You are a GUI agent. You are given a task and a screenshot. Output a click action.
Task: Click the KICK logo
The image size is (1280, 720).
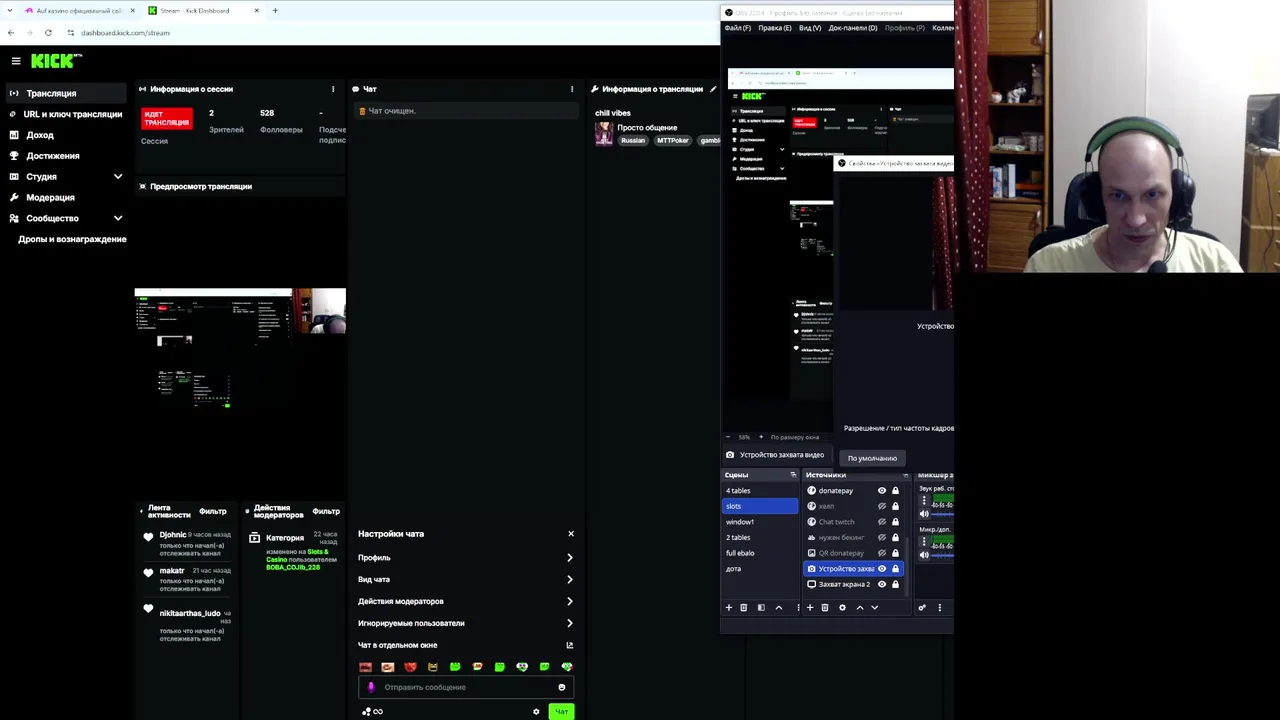pos(54,61)
